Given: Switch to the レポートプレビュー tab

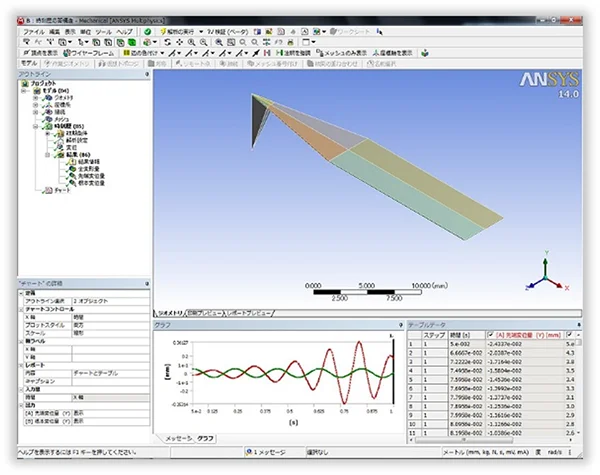Looking at the screenshot, I should (x=250, y=313).
